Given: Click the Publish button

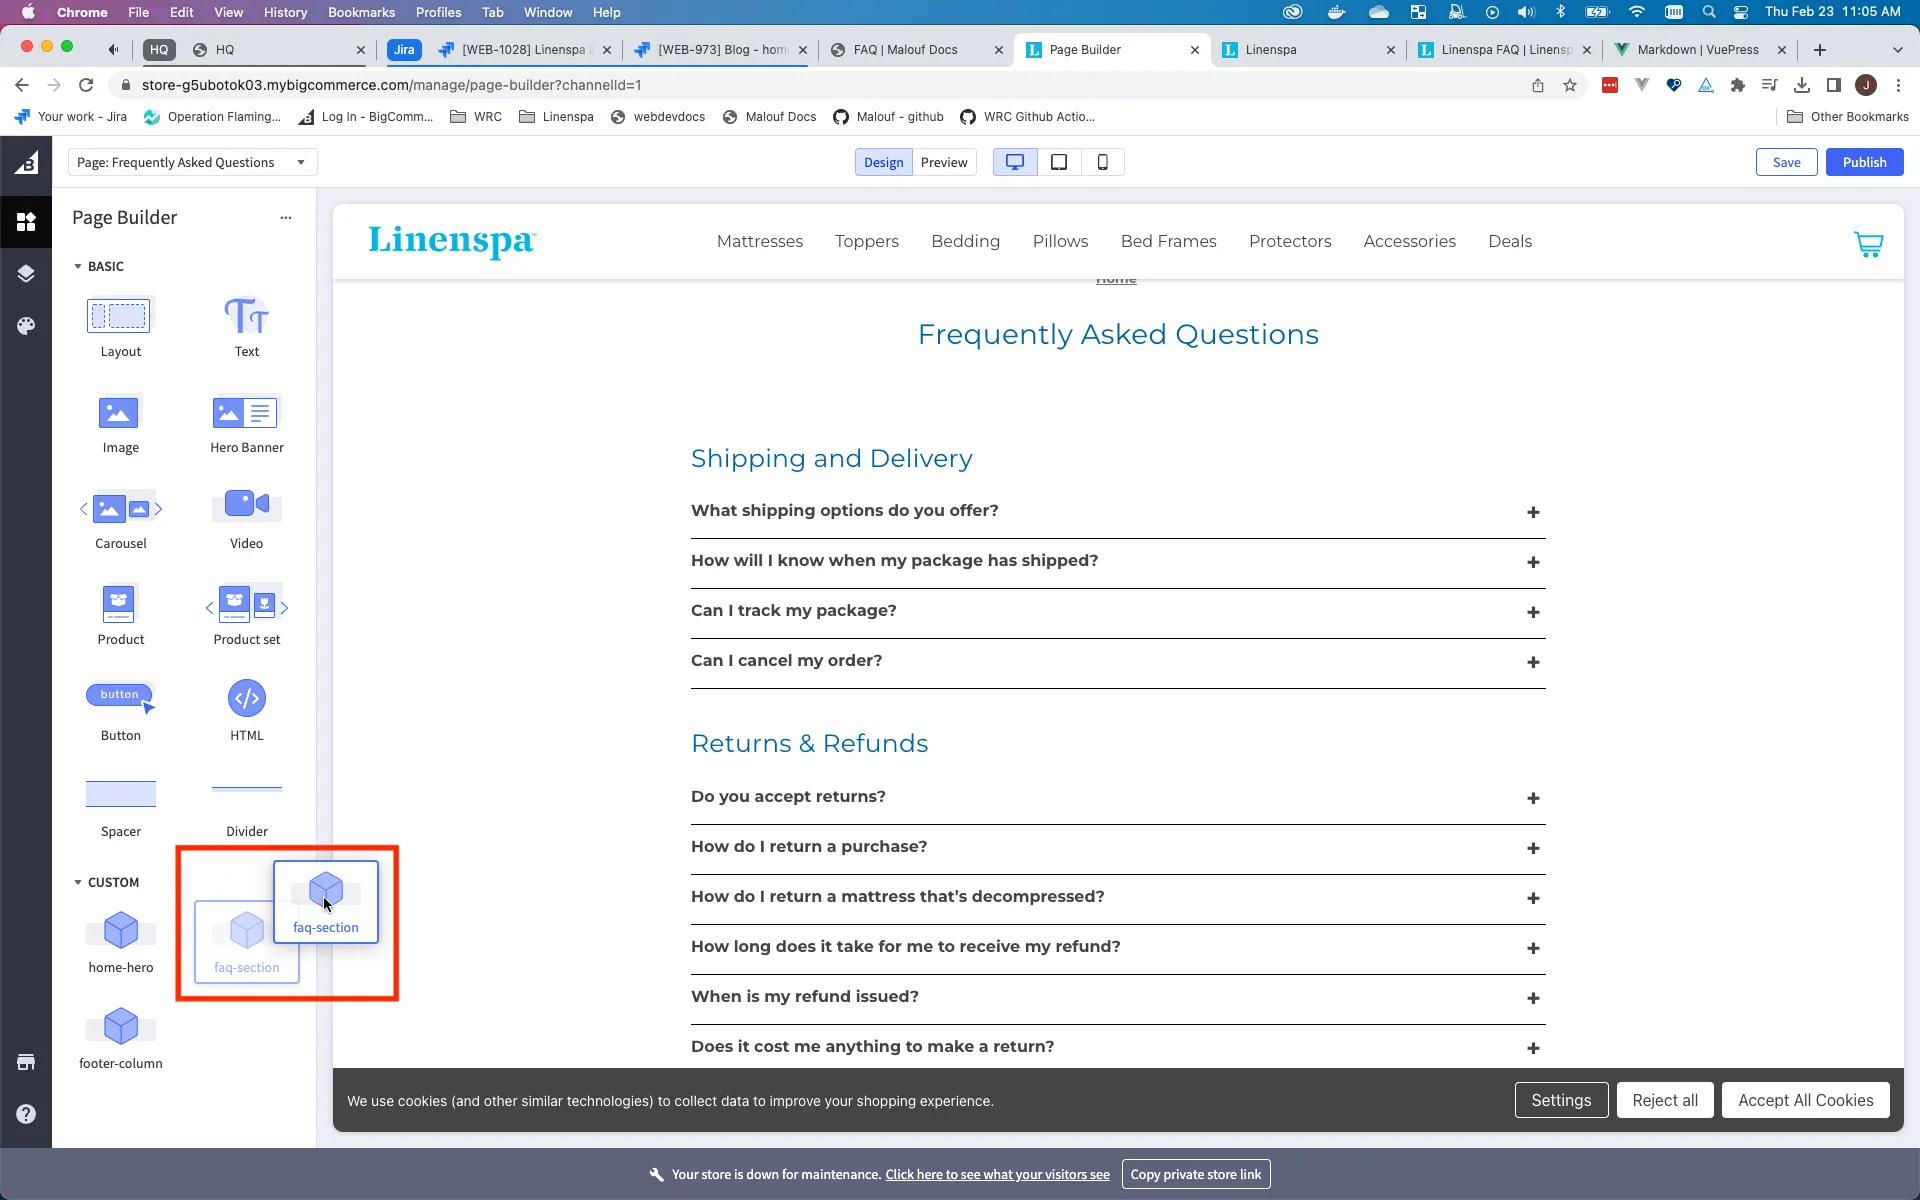Looking at the screenshot, I should point(1864,161).
